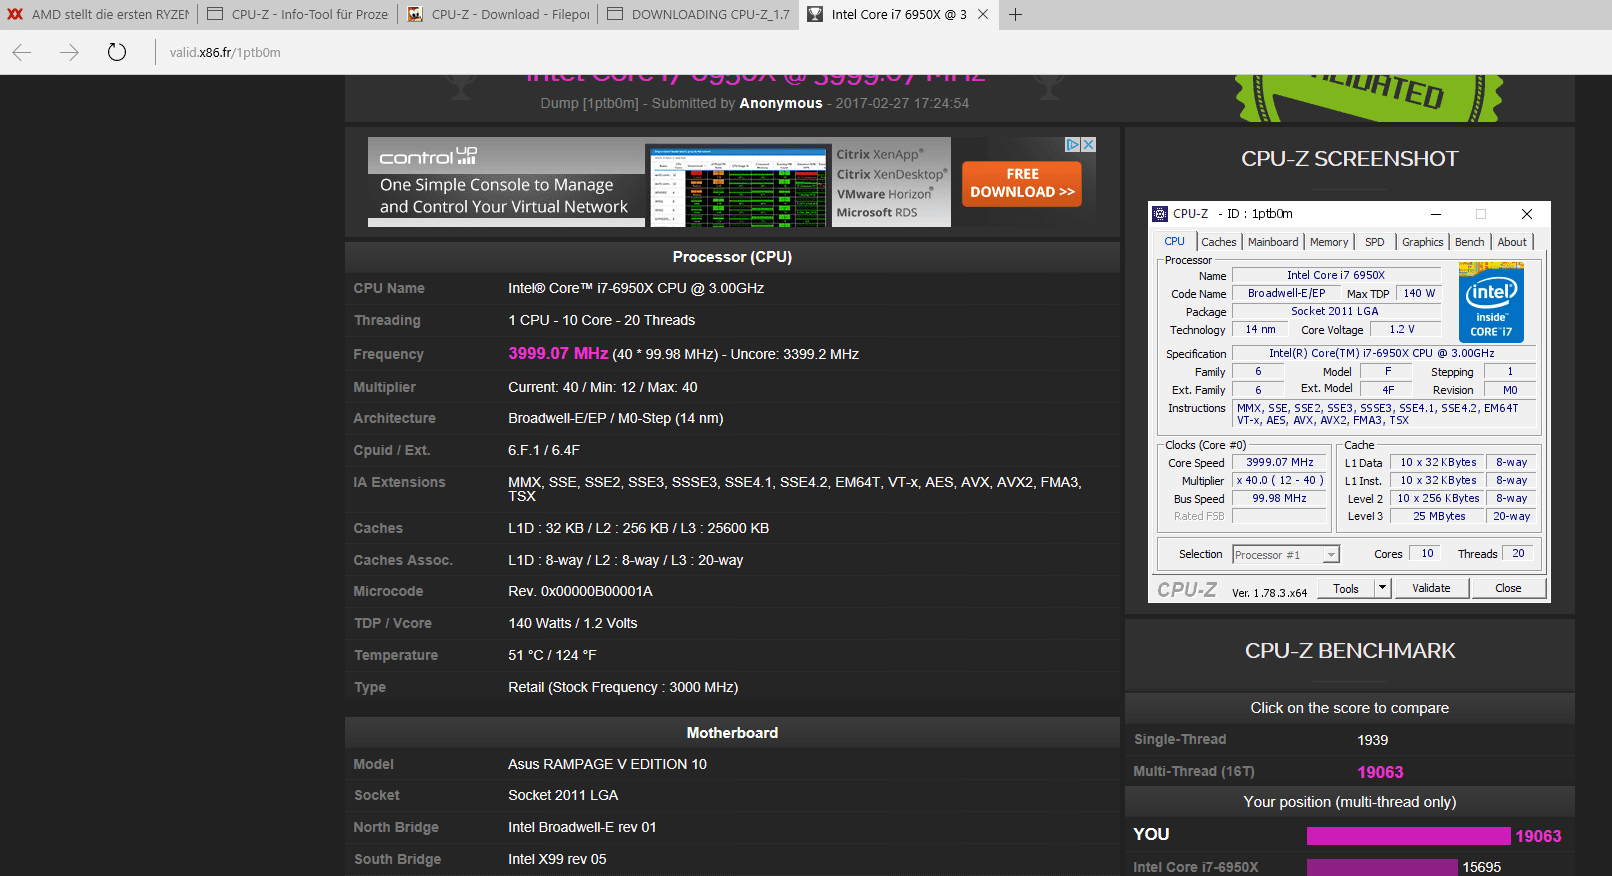1612x876 pixels.
Task: Click the Intel Core i7-6950X comparison bar
Action: pos(1382,867)
